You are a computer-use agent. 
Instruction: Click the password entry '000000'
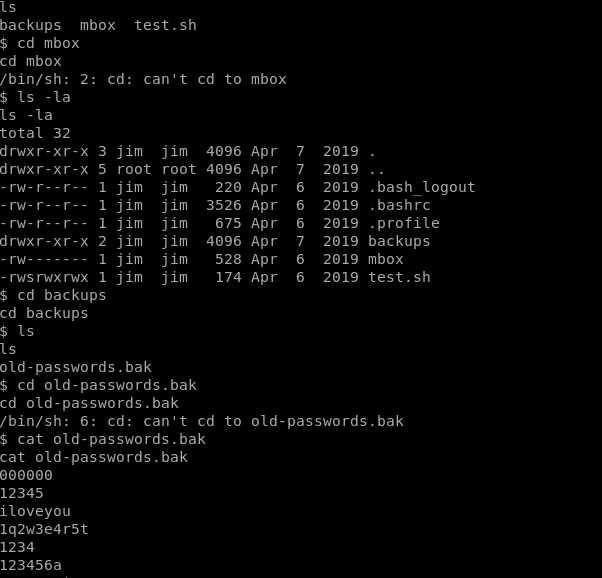(x=26, y=475)
